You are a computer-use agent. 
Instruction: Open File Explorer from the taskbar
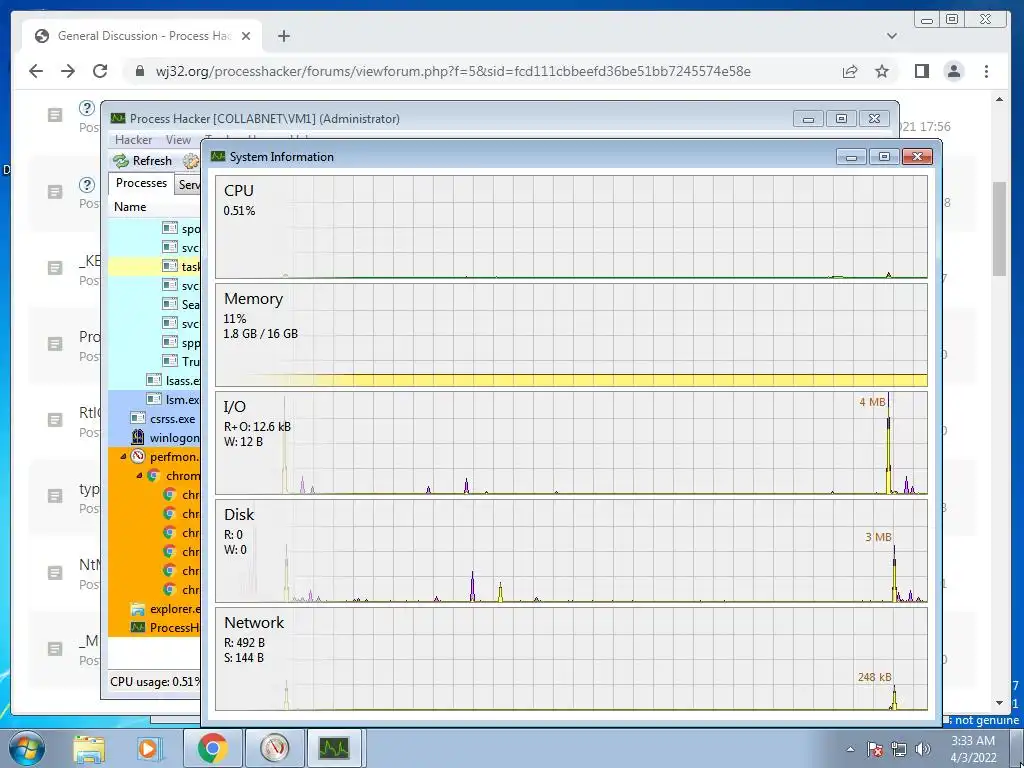[89, 748]
